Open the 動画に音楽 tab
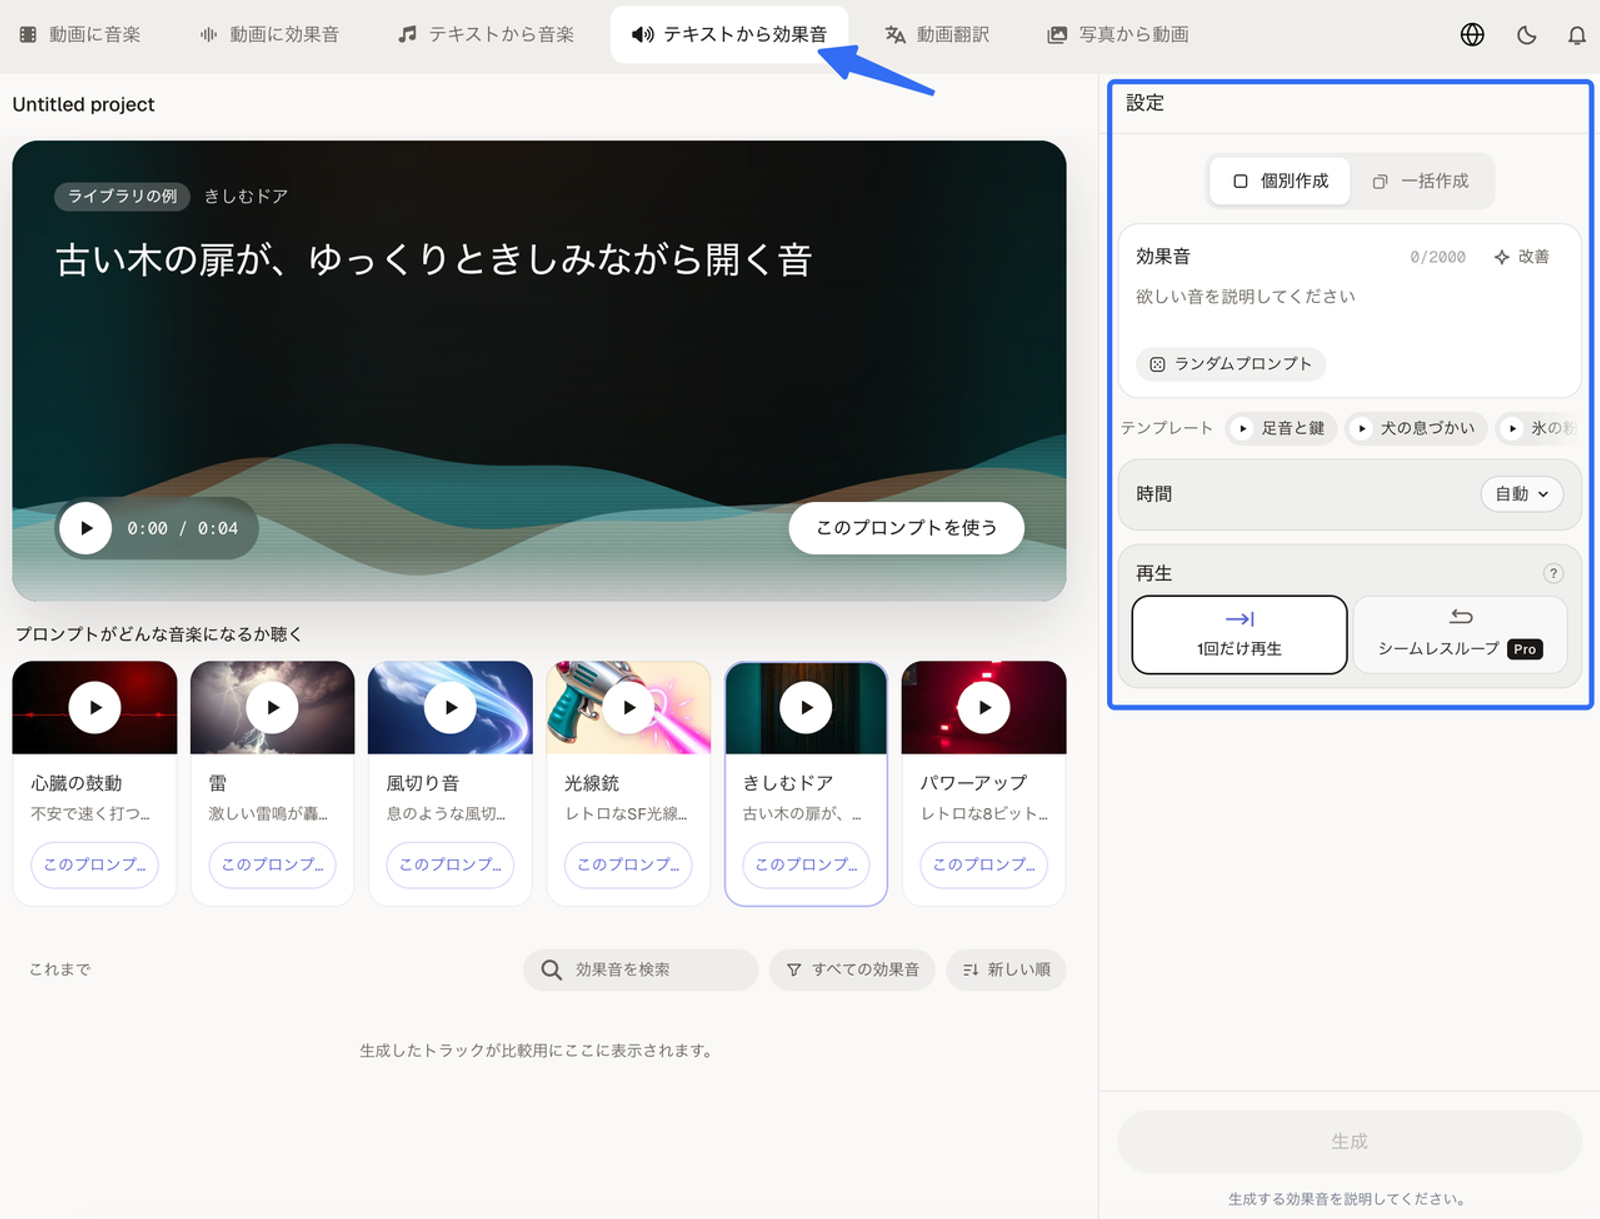 point(81,35)
